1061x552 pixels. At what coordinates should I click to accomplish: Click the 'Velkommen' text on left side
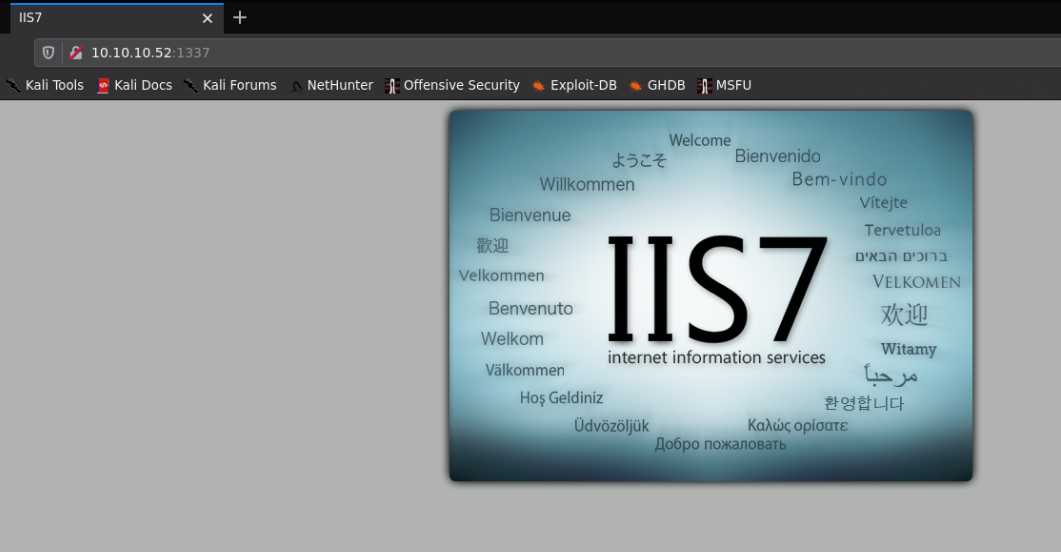(501, 275)
